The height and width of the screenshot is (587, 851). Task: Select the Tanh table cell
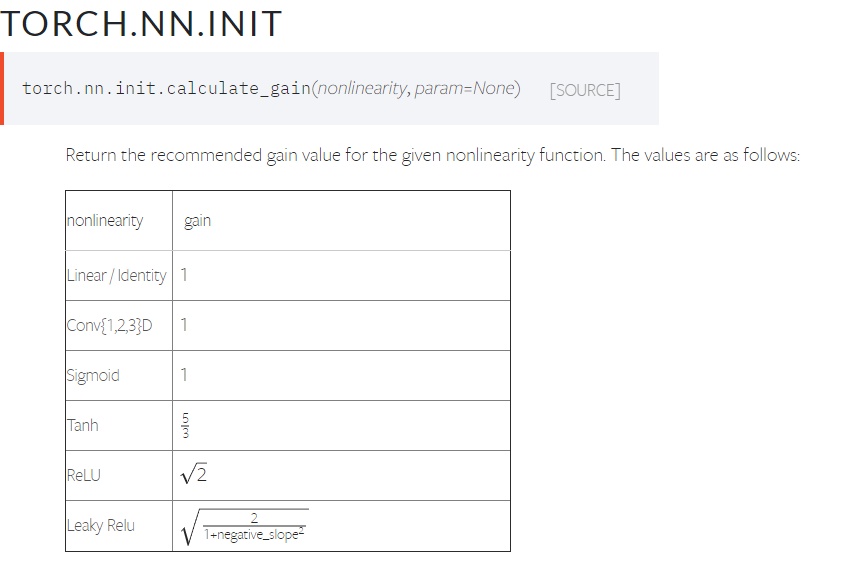pos(119,425)
